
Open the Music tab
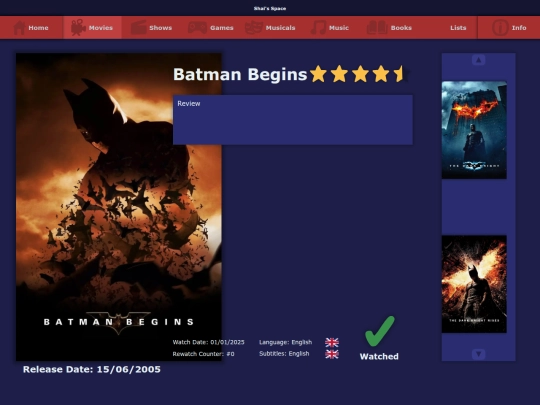pyautogui.click(x=330, y=28)
